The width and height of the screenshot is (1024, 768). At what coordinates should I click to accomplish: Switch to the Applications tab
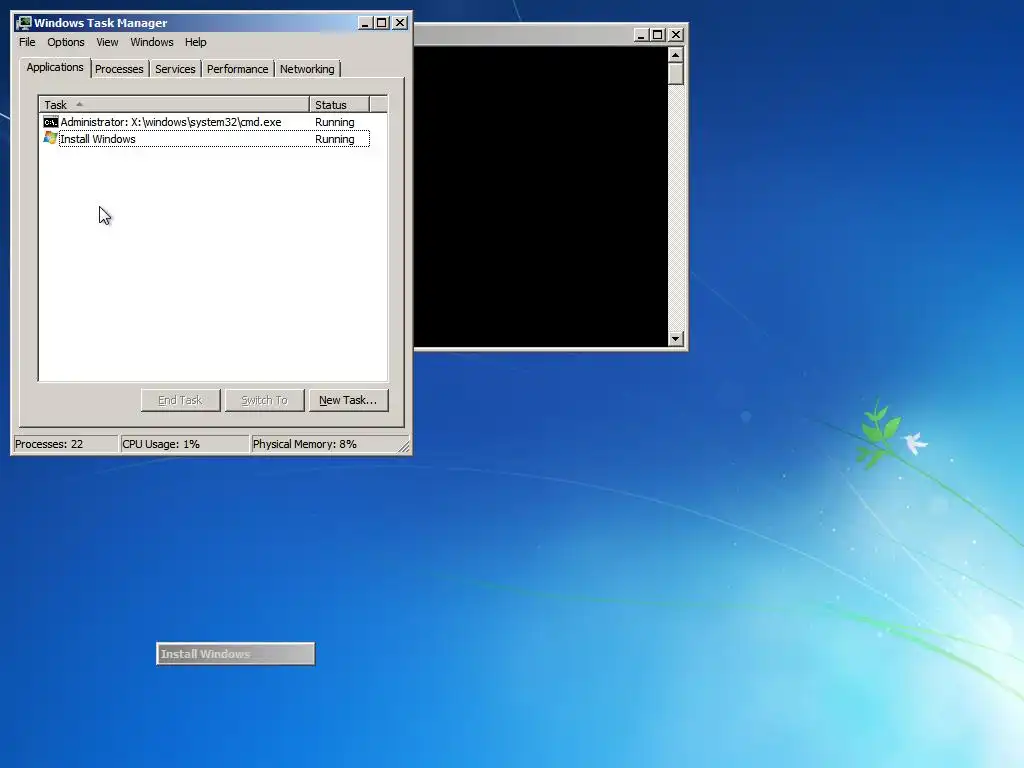pos(55,67)
